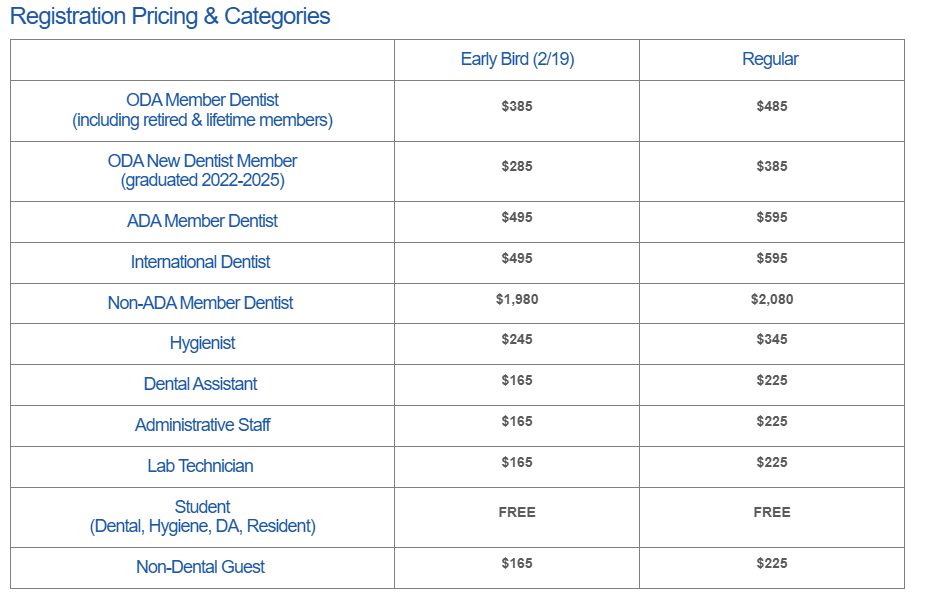Image resolution: width=925 pixels, height=603 pixels.
Task: Click the International Dentist category
Action: tap(201, 262)
